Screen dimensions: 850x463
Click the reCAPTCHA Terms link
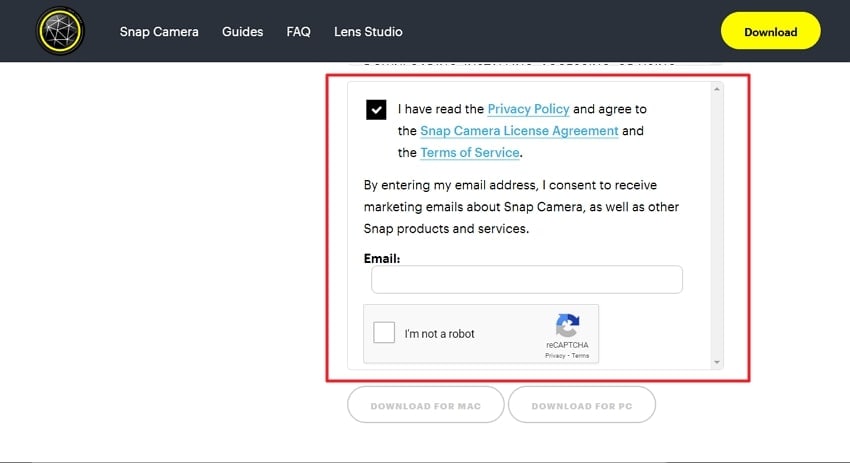tap(580, 356)
